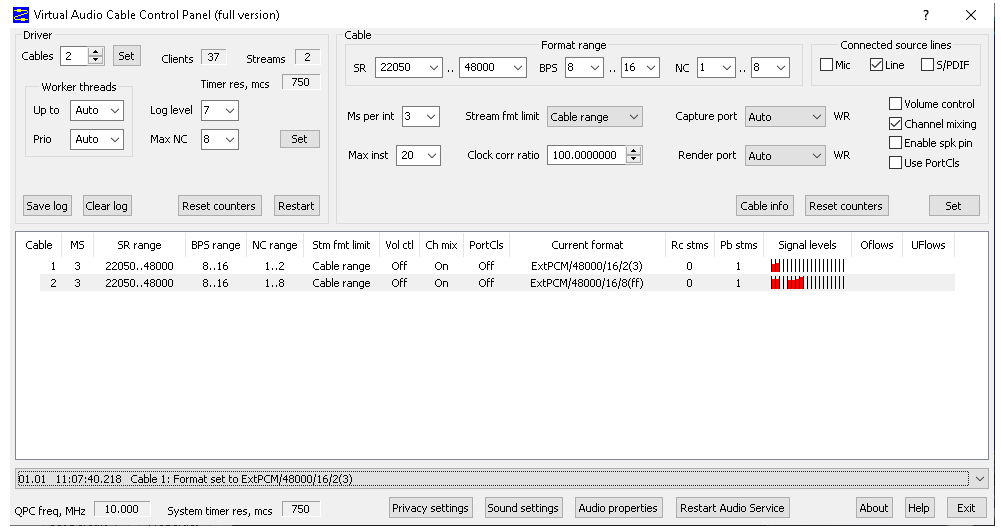Viewport: 1001px width, 532px height.
Task: Click the Clock corr ratio value field
Action: click(586, 155)
